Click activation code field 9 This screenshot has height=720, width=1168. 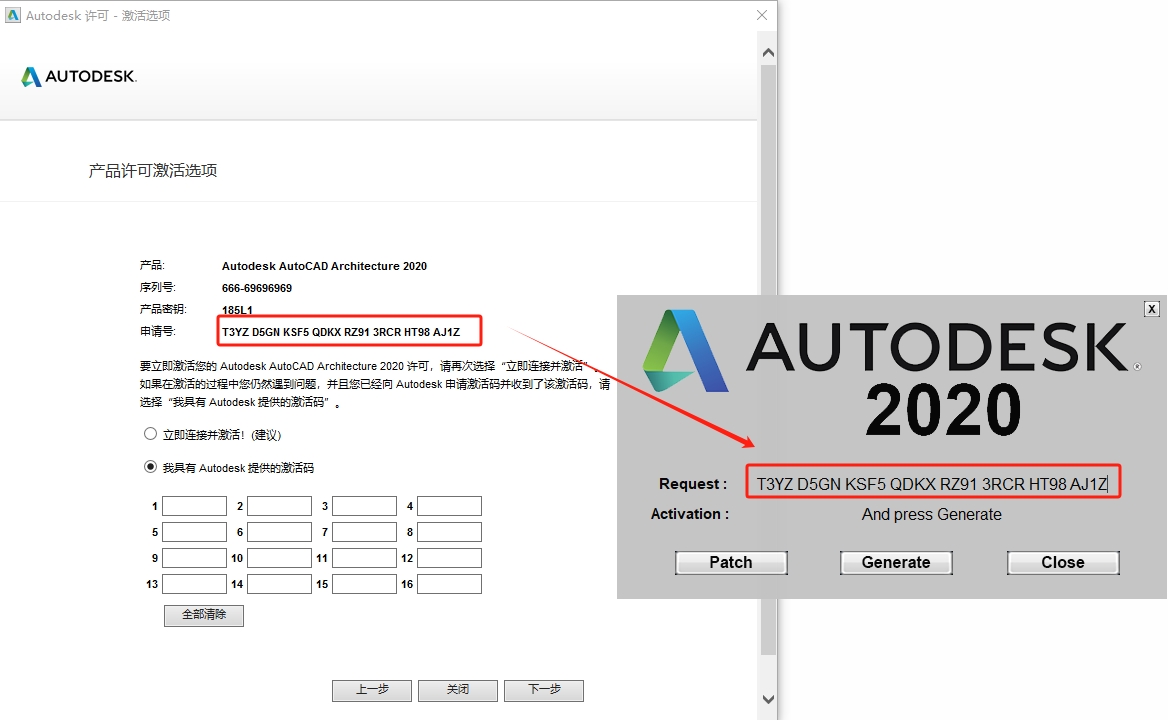tap(194, 558)
